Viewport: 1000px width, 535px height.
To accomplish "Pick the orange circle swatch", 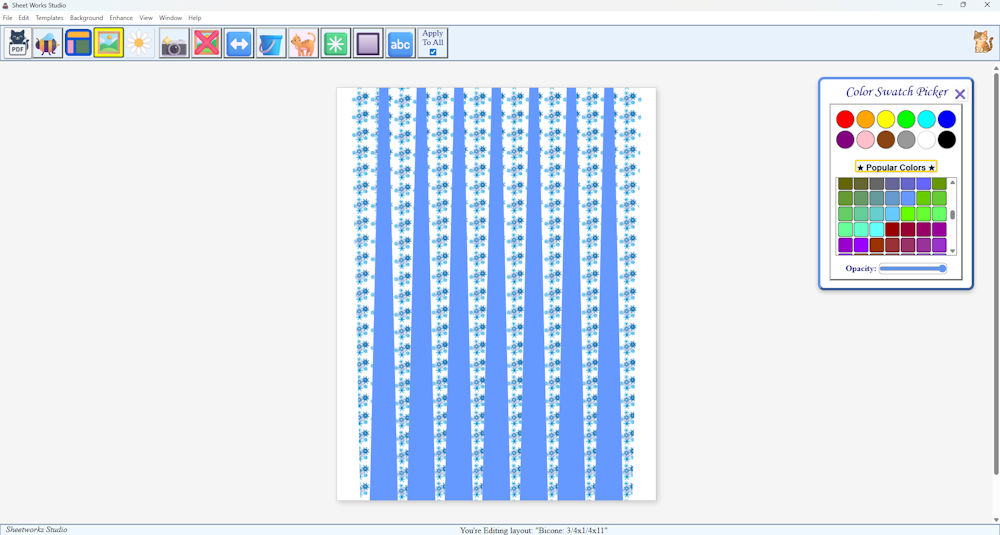I will click(x=865, y=119).
